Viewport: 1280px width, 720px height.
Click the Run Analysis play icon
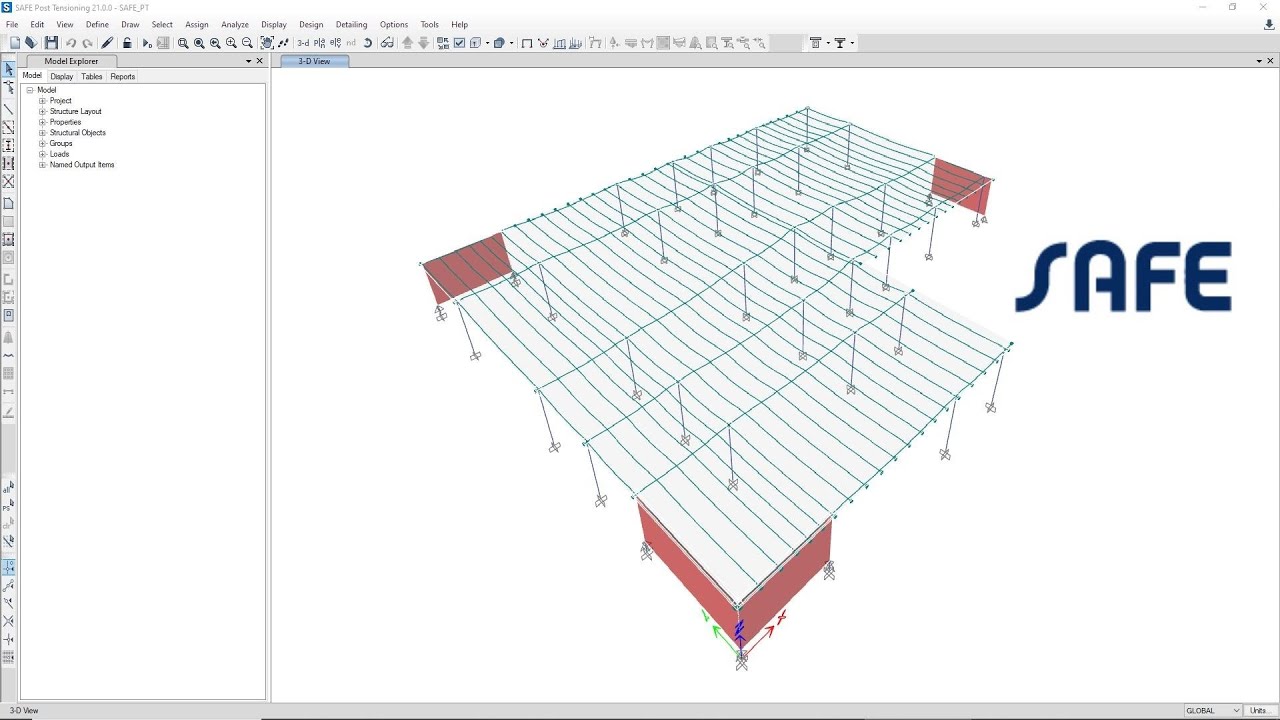pyautogui.click(x=147, y=43)
